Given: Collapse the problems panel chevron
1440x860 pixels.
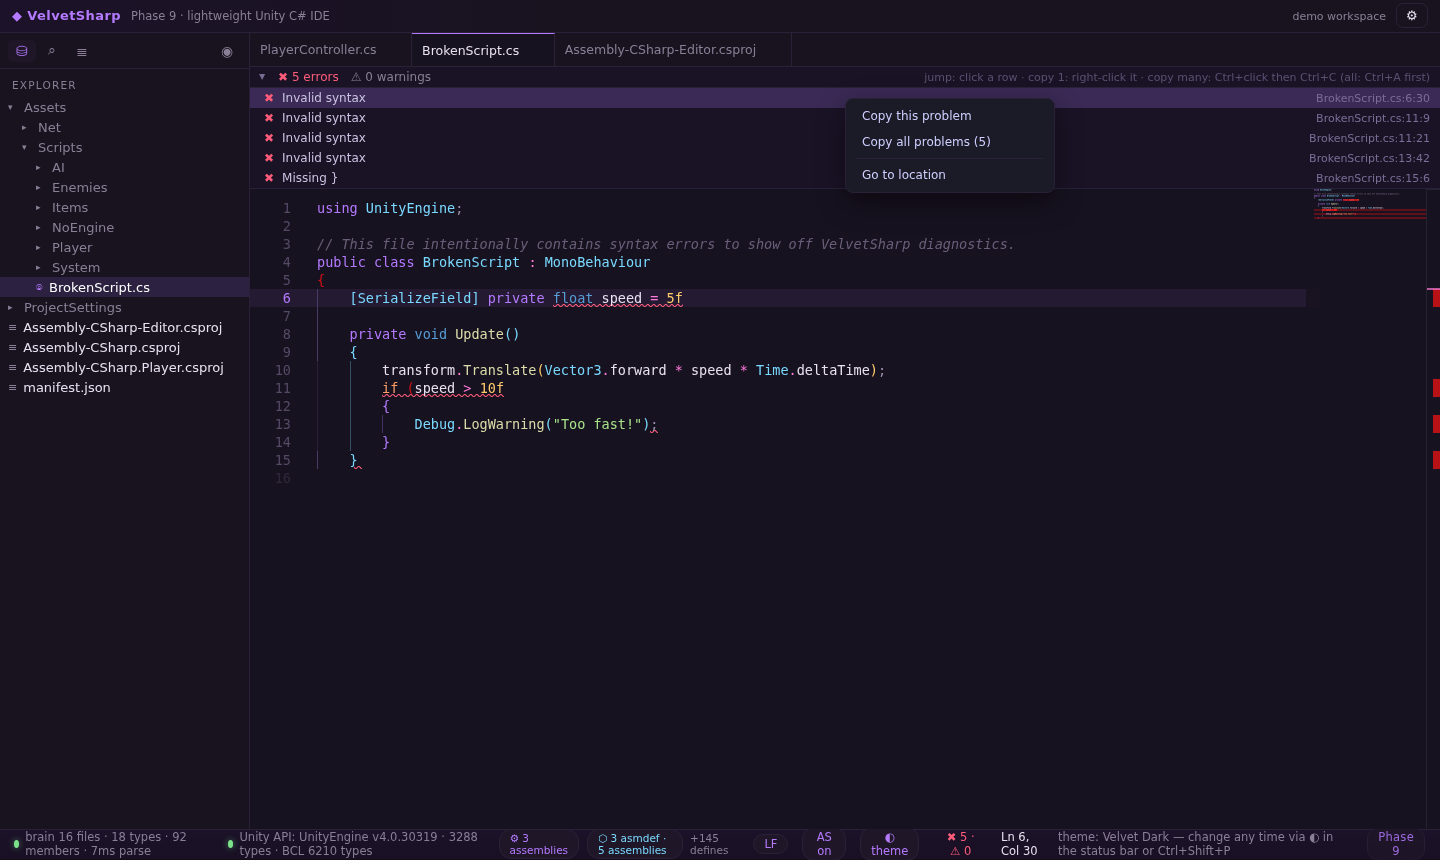Looking at the screenshot, I should (262, 77).
